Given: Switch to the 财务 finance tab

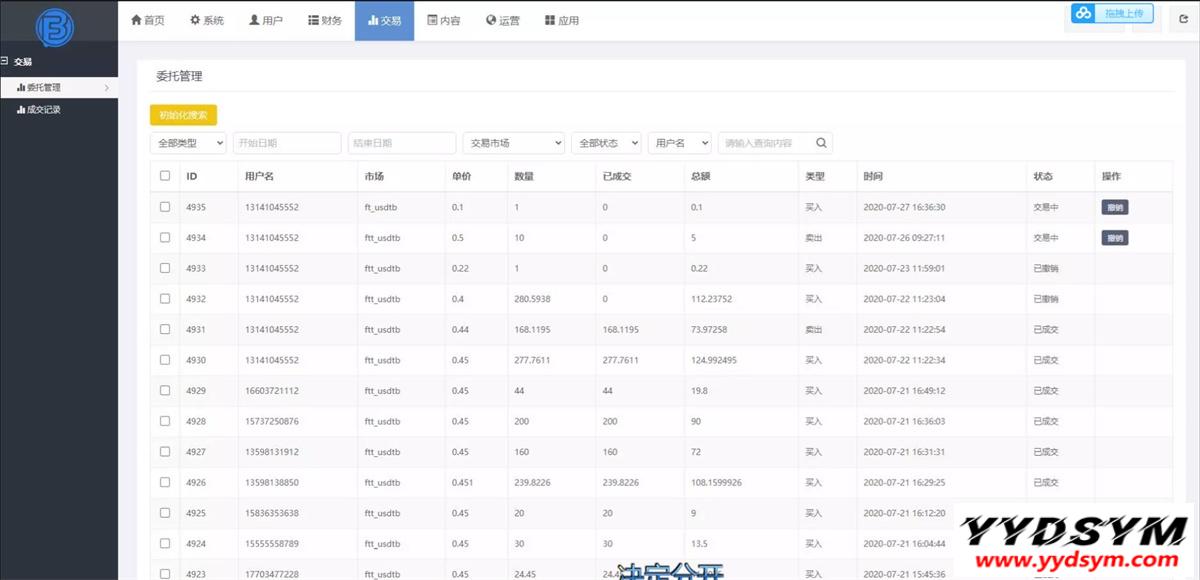Looking at the screenshot, I should pyautogui.click(x=325, y=20).
